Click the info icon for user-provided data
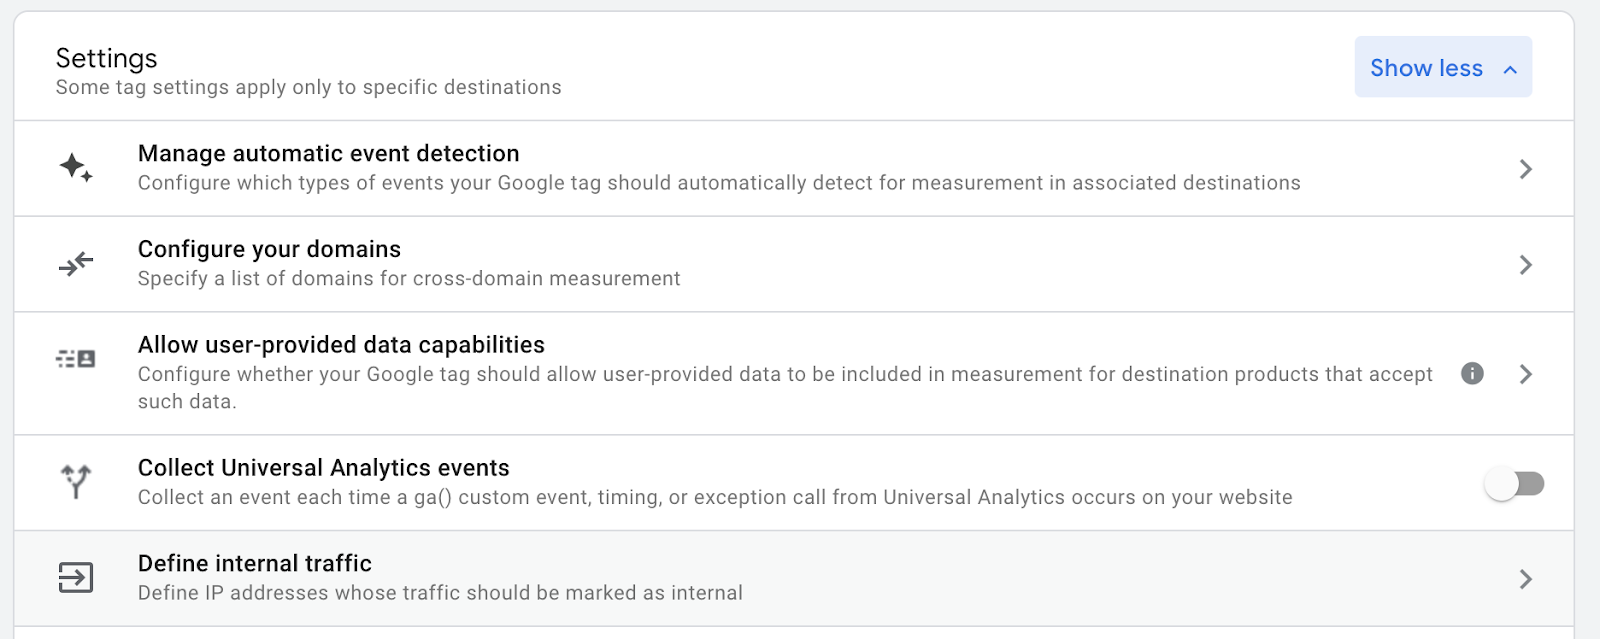 pyautogui.click(x=1472, y=374)
